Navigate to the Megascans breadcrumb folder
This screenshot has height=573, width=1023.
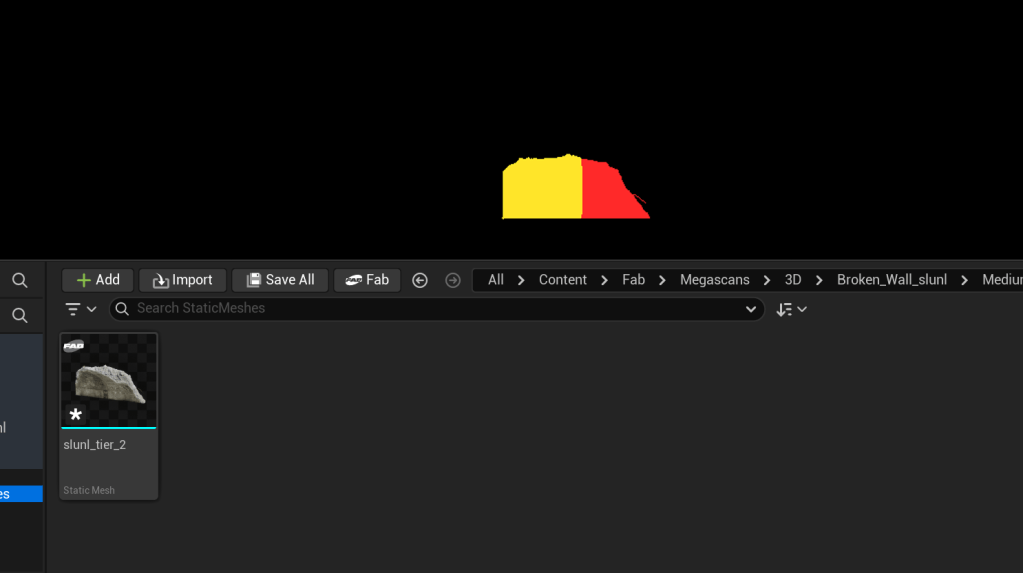tap(714, 280)
